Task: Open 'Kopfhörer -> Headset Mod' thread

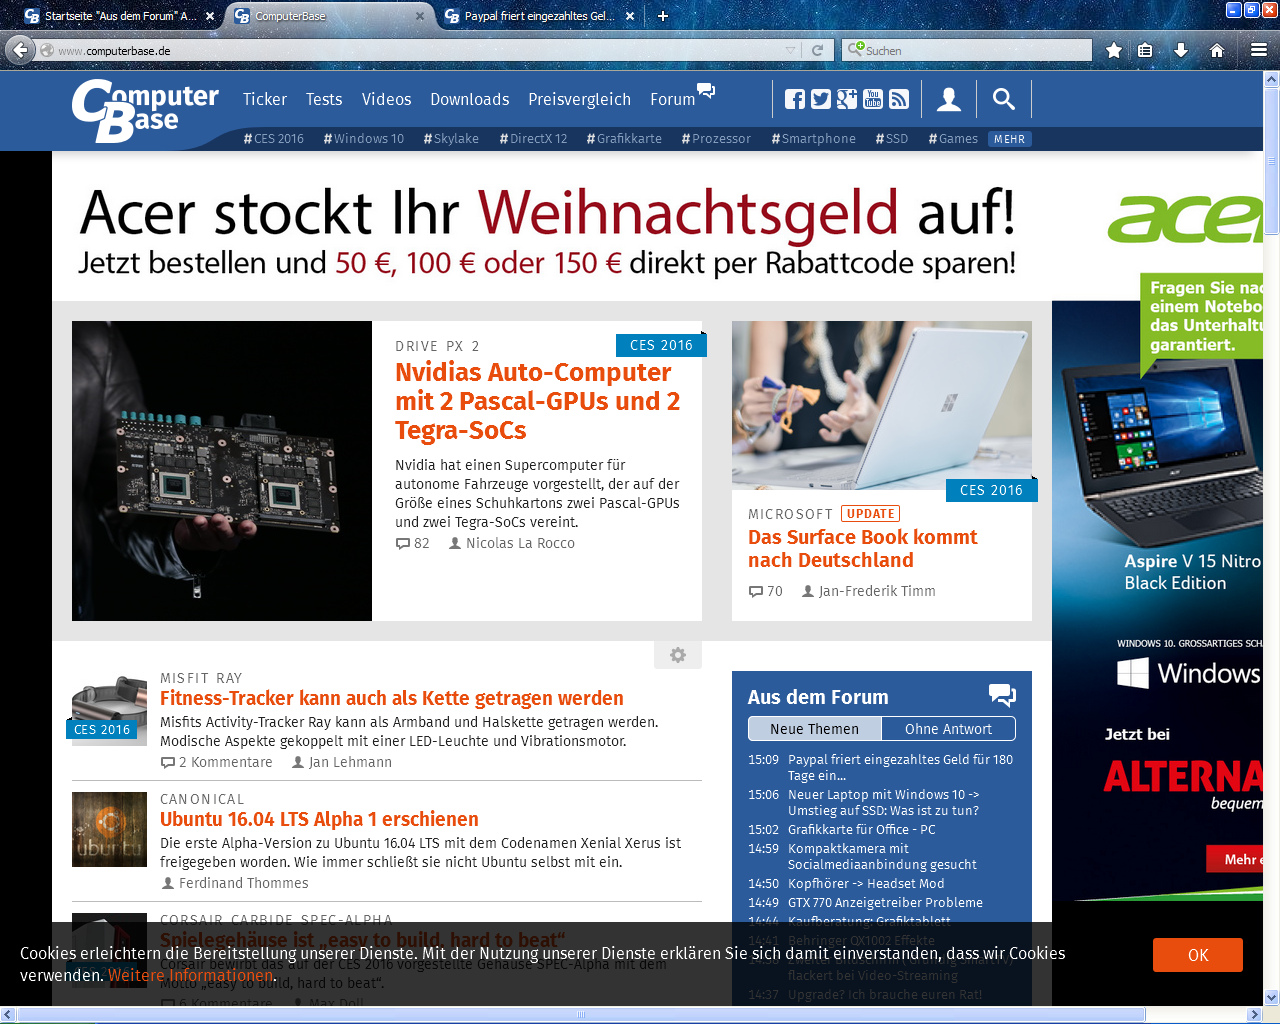Action: coord(866,883)
